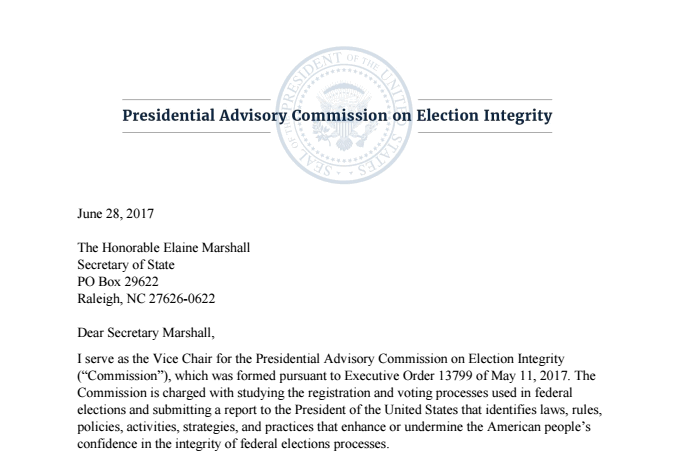Click the 'Secretary of State' address line
Image resolution: width=679 pixels, height=460 pixels.
[x=126, y=264]
